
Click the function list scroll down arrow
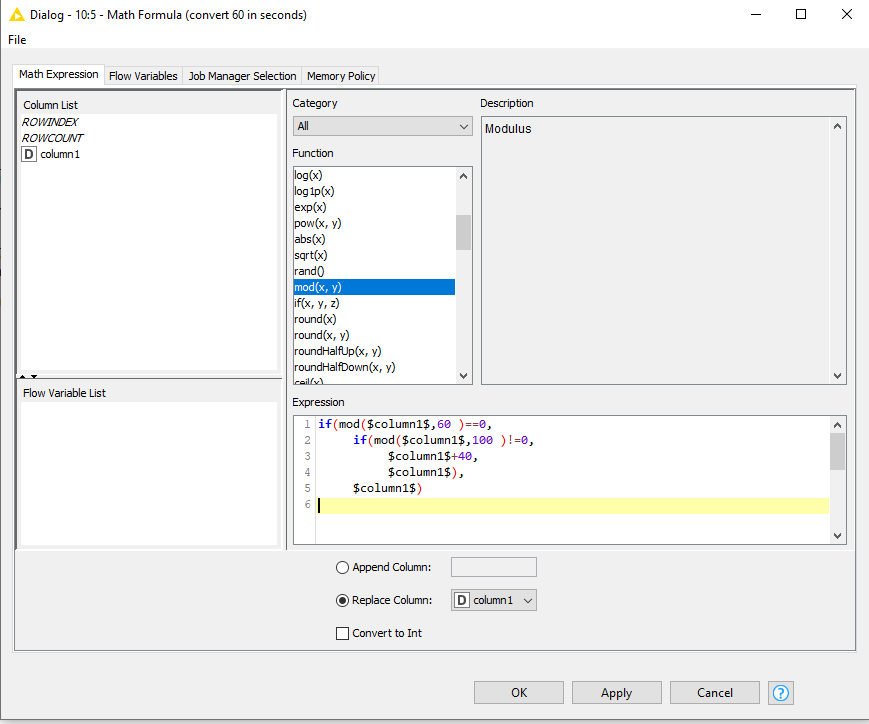tap(463, 375)
